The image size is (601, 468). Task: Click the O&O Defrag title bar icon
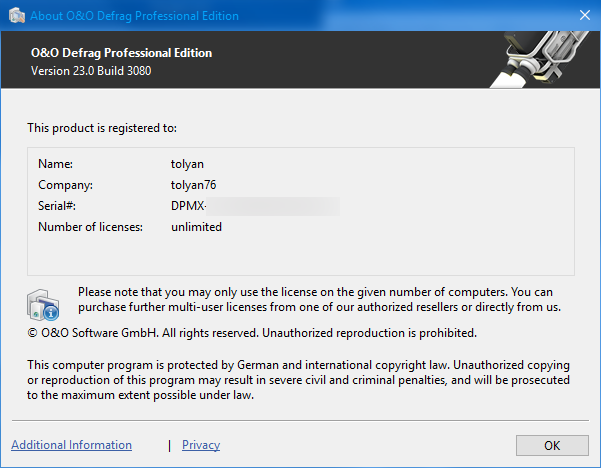click(x=15, y=16)
